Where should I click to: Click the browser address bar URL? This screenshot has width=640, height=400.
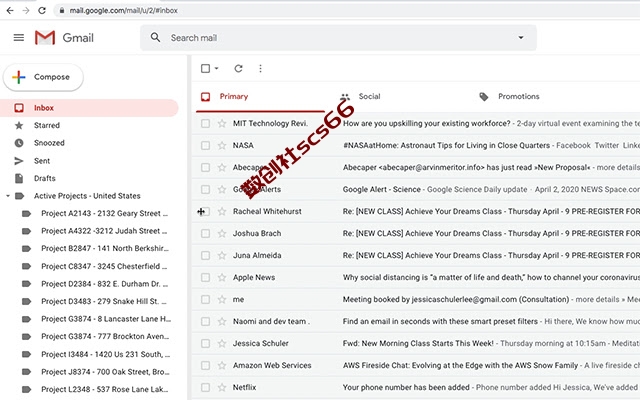(123, 11)
